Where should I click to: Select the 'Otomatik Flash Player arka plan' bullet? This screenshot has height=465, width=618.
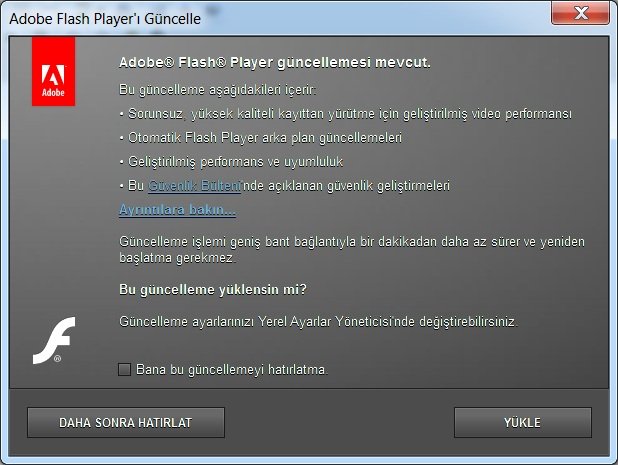(261, 138)
